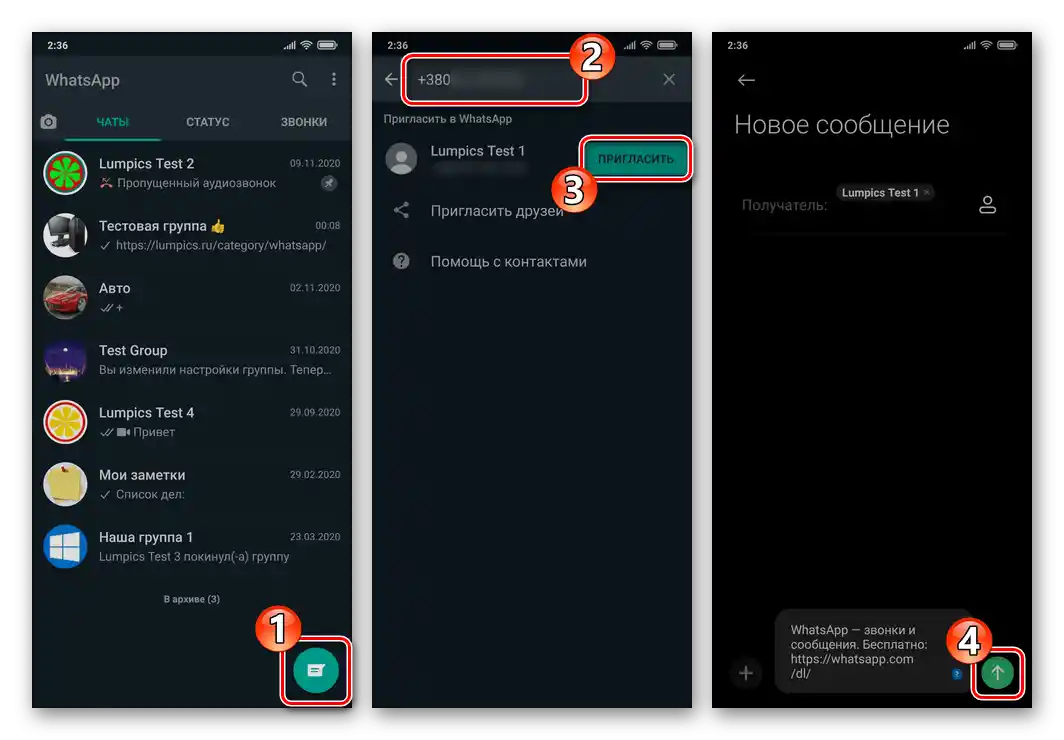Image resolution: width=1064 pixels, height=740 pixels.
Task: Open the Тестовая группа chat
Action: 192,235
